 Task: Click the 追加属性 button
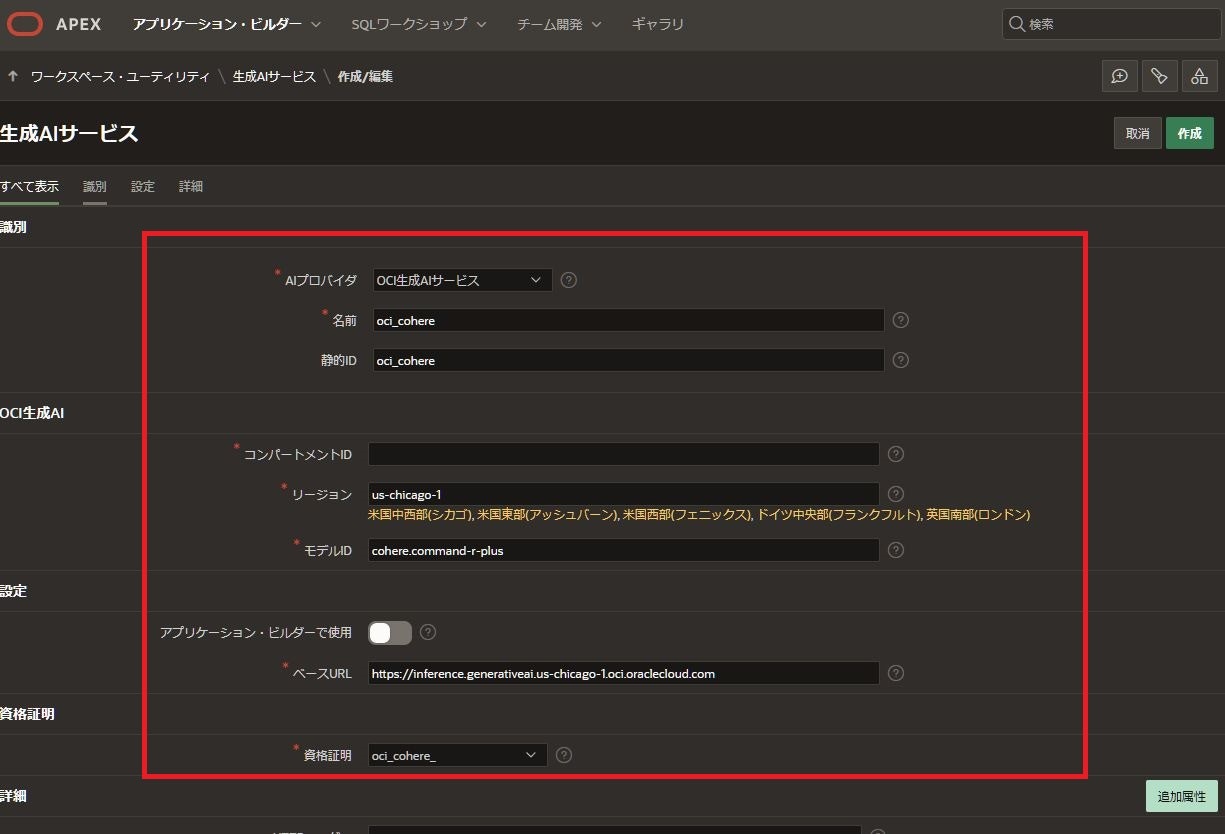point(1182,796)
